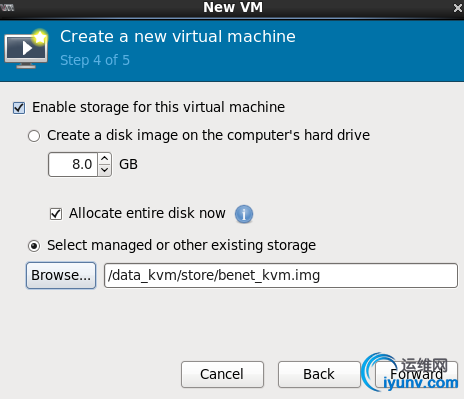
Task: Open the Browse... storage dialog
Action: 61,275
